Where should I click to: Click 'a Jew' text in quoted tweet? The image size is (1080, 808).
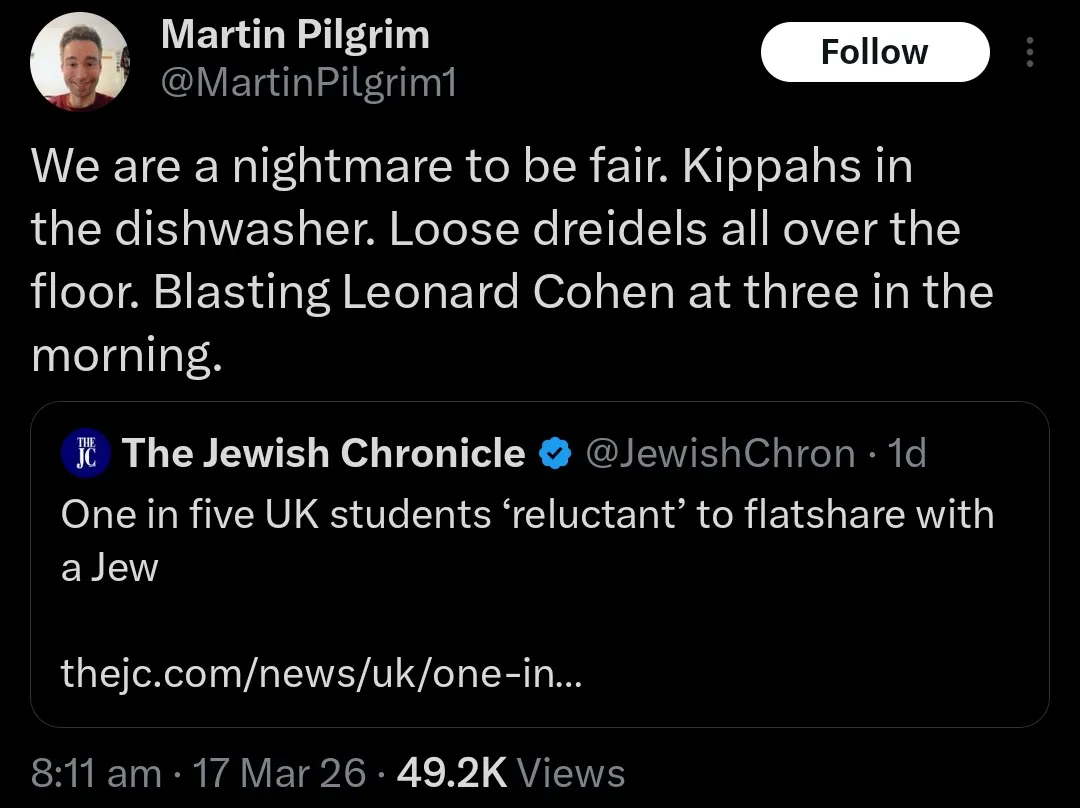(x=110, y=568)
